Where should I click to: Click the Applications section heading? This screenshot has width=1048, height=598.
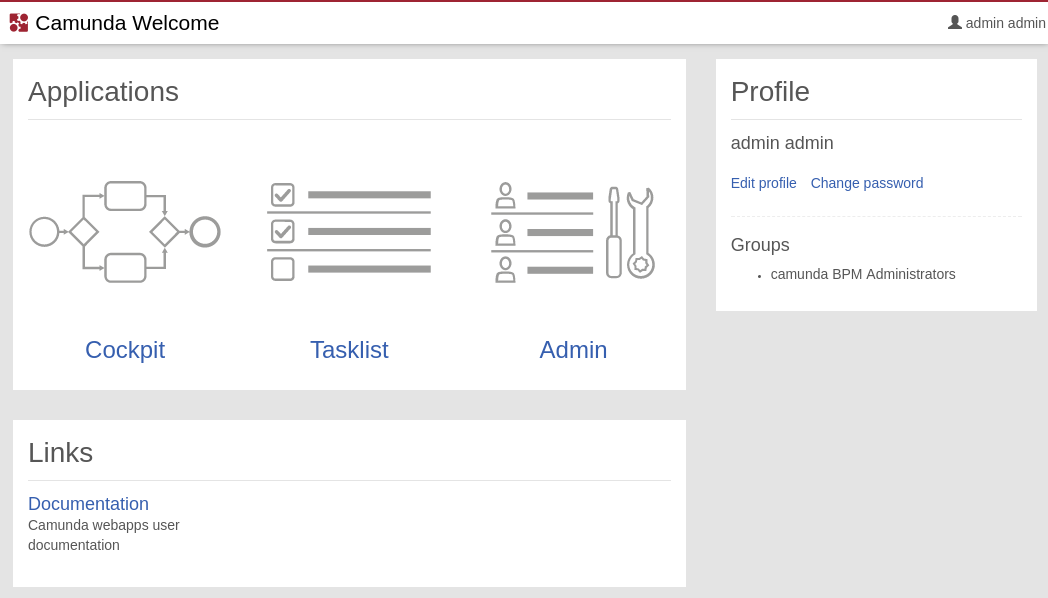(103, 92)
